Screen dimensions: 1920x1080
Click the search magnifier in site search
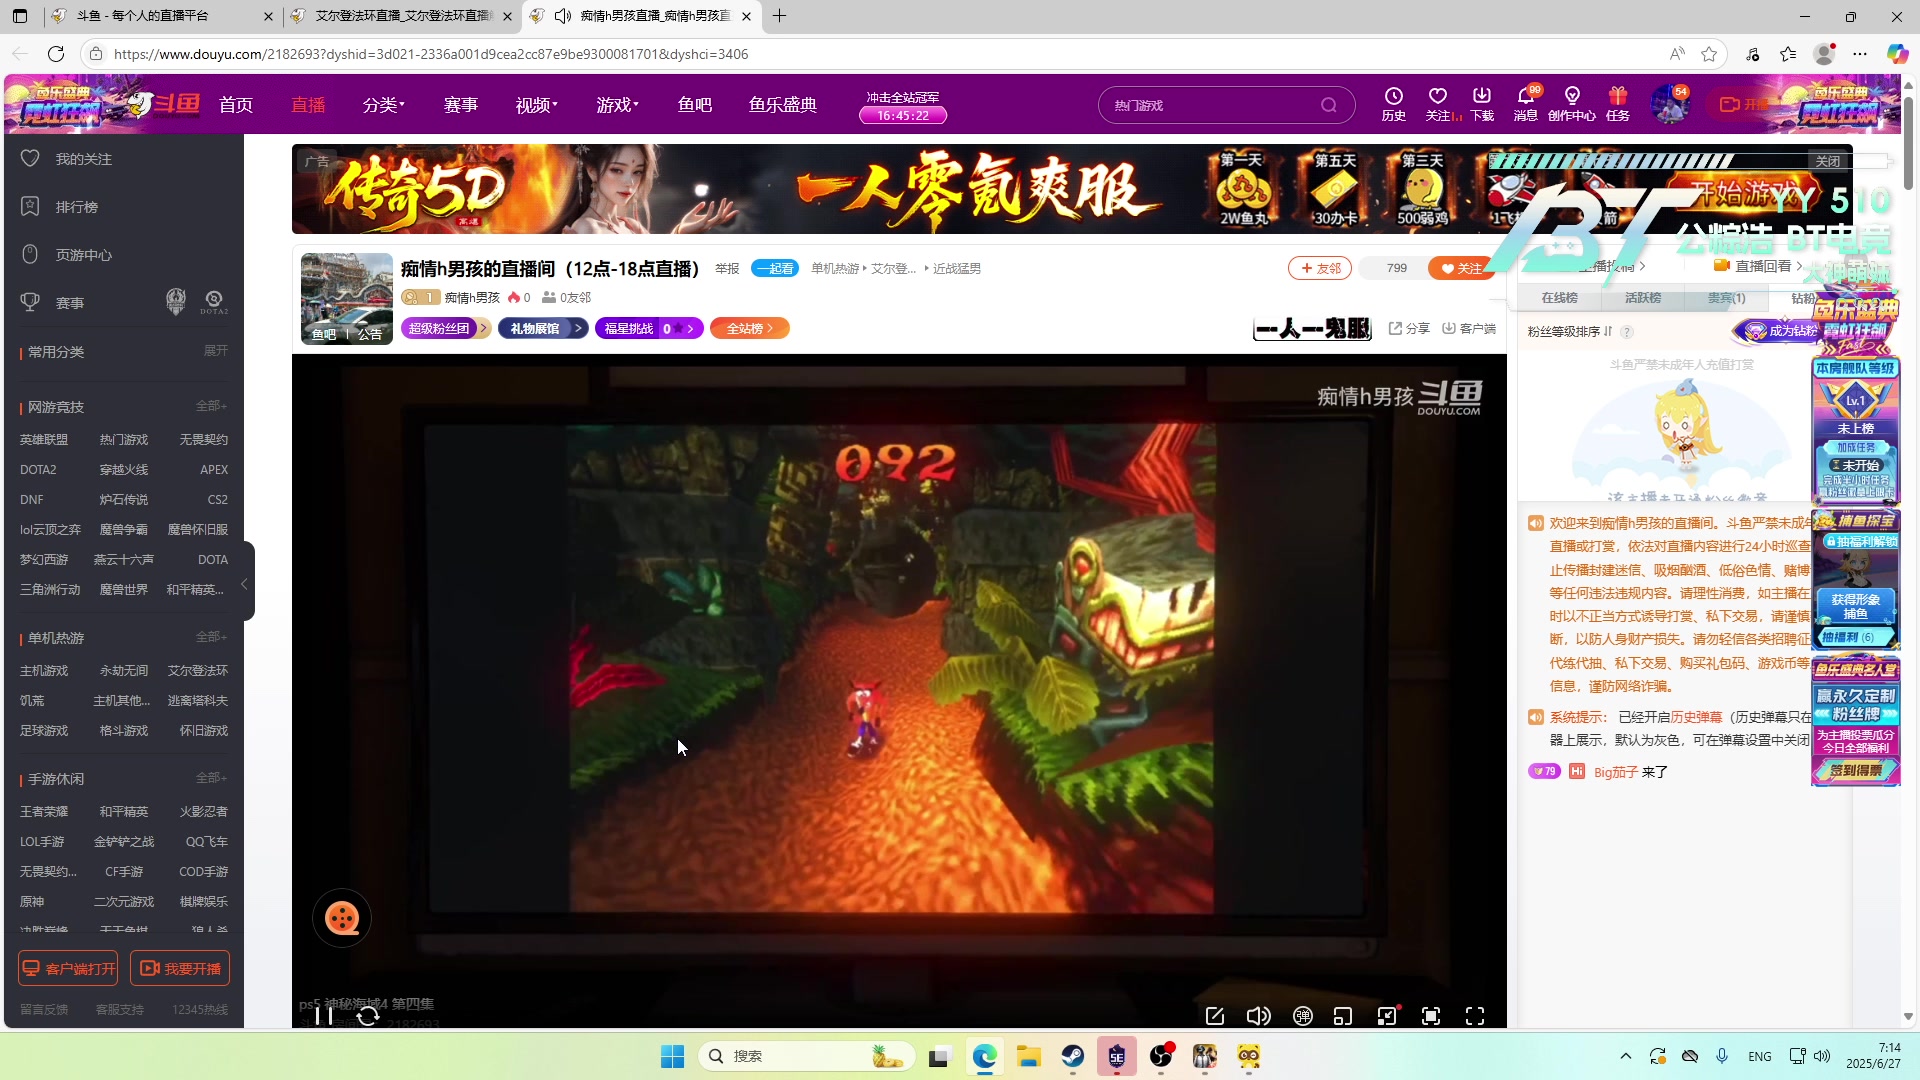coord(1329,105)
